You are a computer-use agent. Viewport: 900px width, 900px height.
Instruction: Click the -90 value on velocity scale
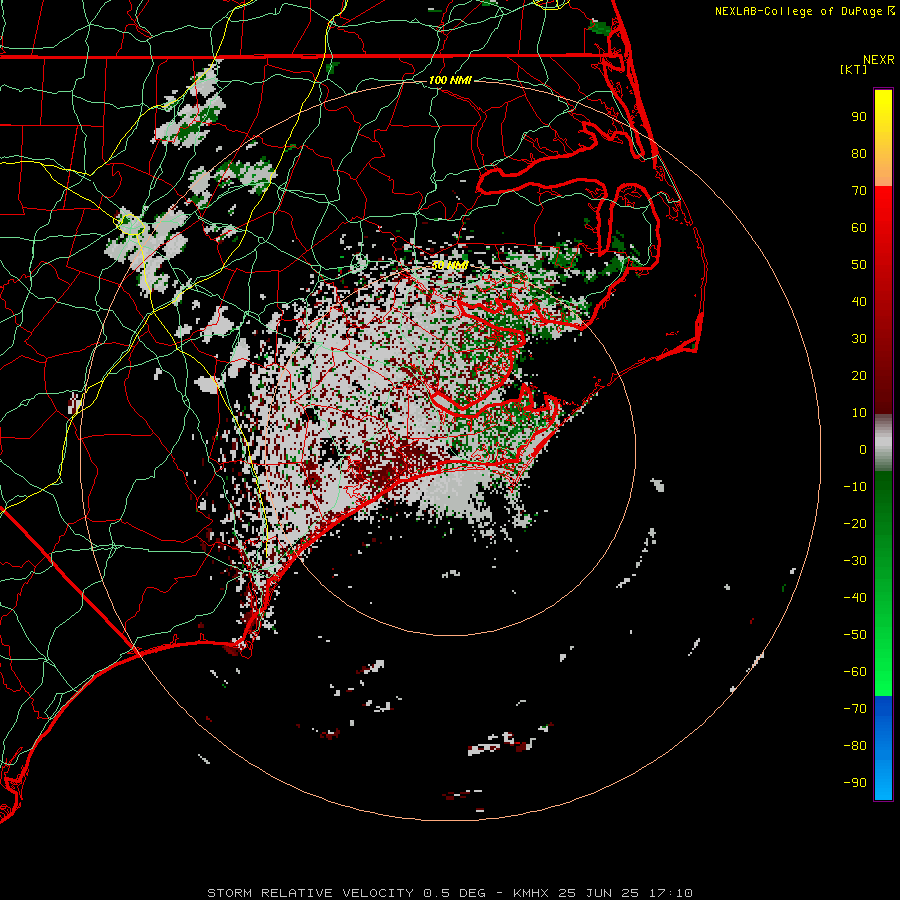coord(855,783)
